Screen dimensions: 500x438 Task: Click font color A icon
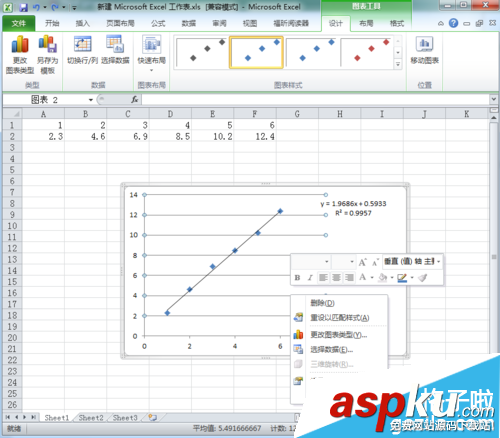[x=363, y=277]
